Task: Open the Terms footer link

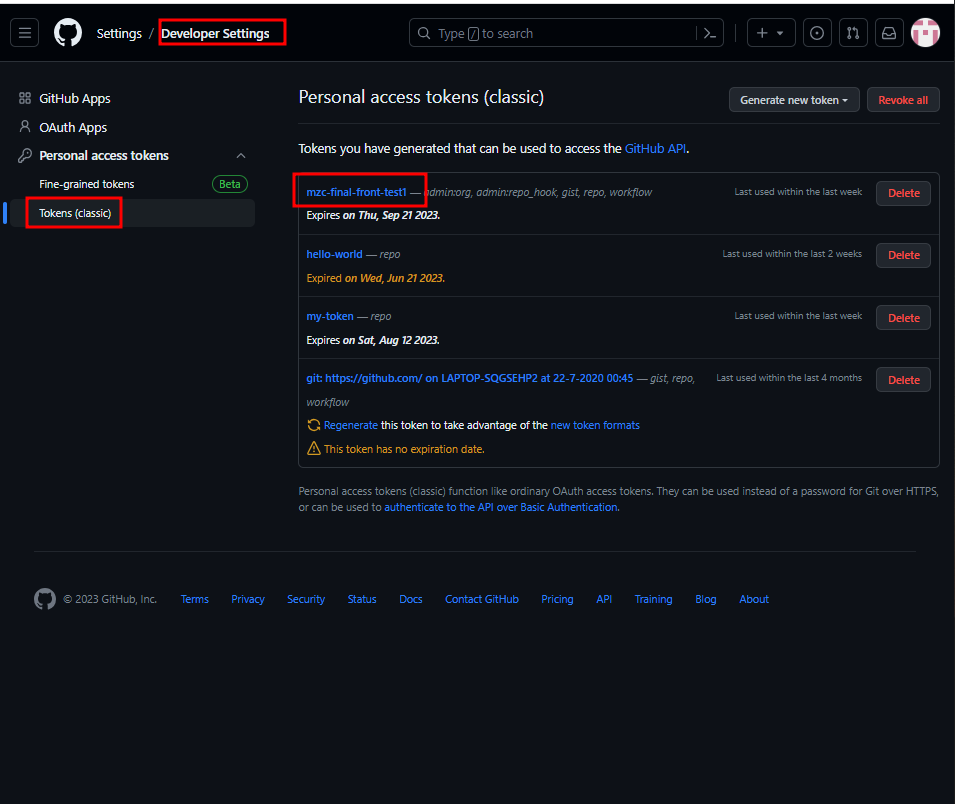Action: point(195,599)
